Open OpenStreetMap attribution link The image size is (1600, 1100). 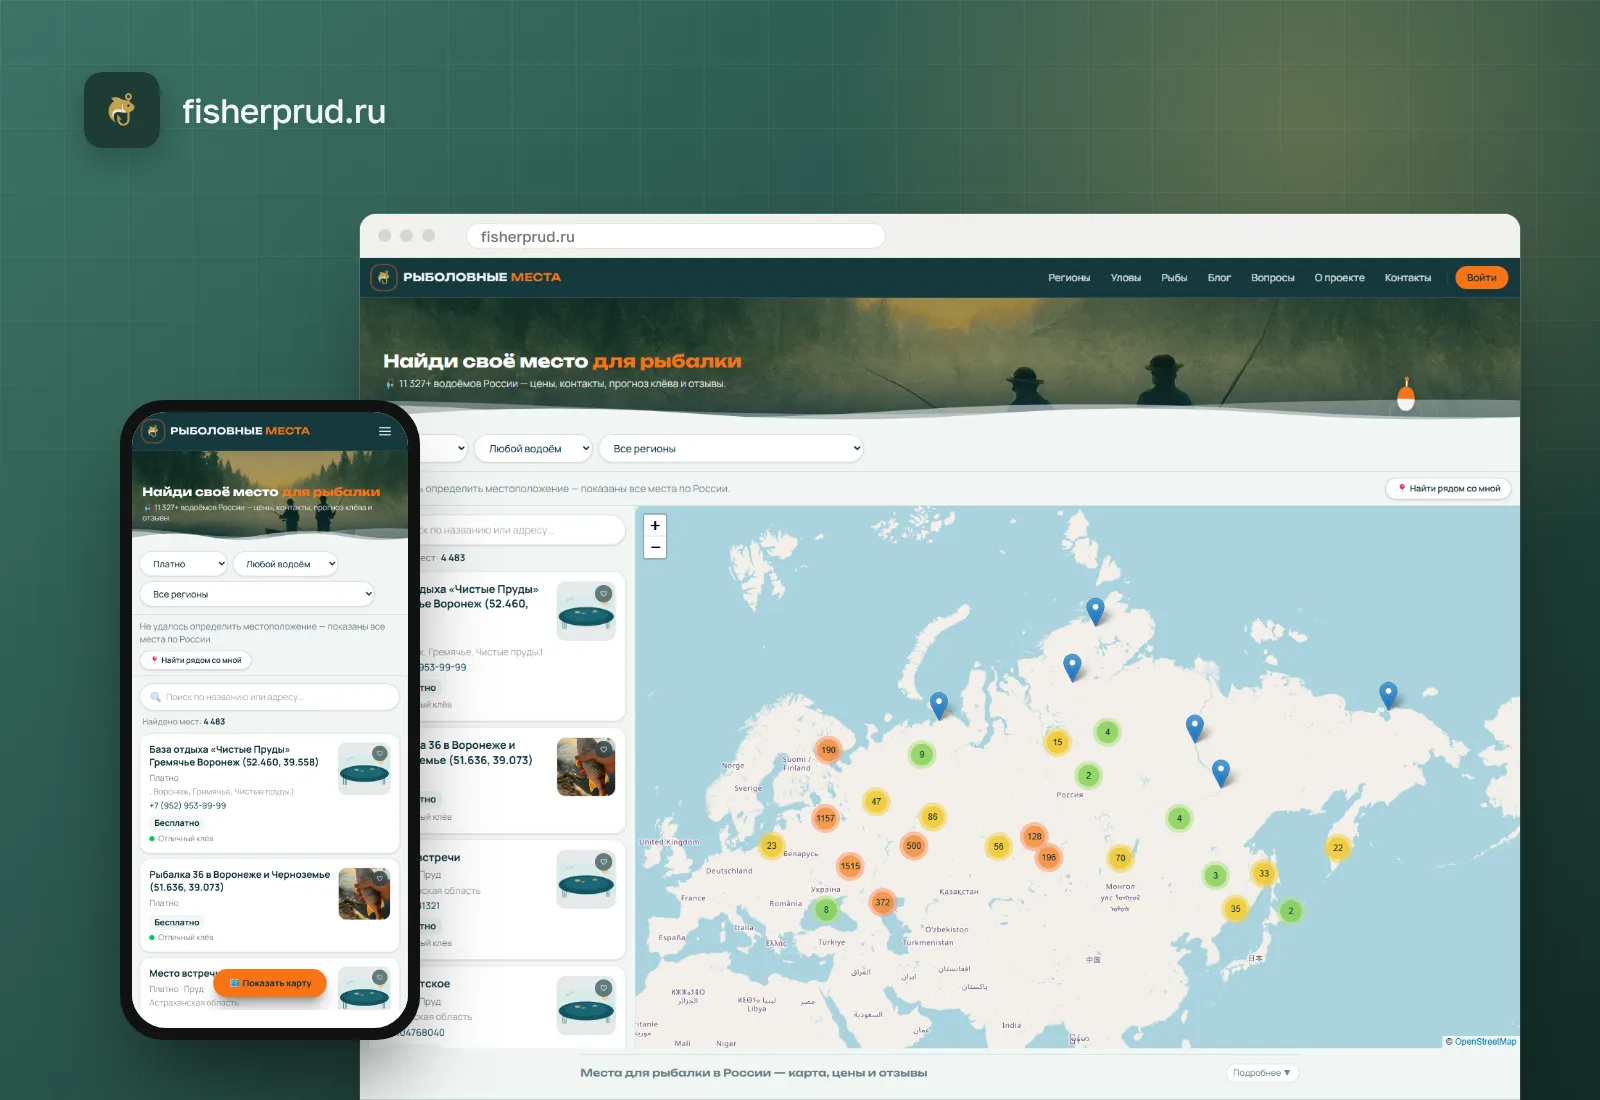1485,1042
